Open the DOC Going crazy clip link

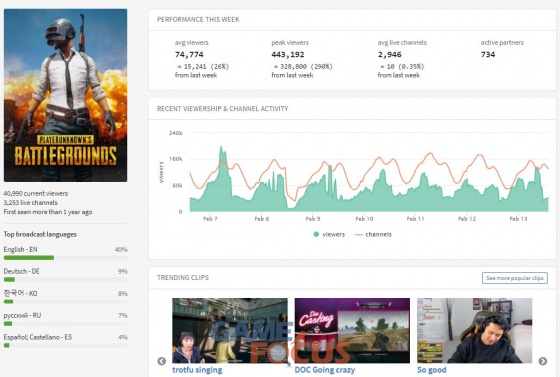pyautogui.click(x=325, y=370)
